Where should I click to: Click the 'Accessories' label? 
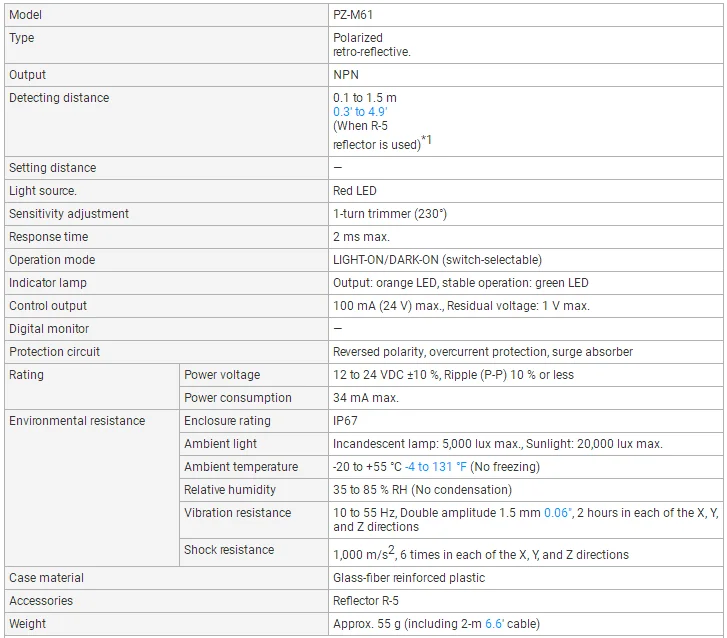coord(41,601)
